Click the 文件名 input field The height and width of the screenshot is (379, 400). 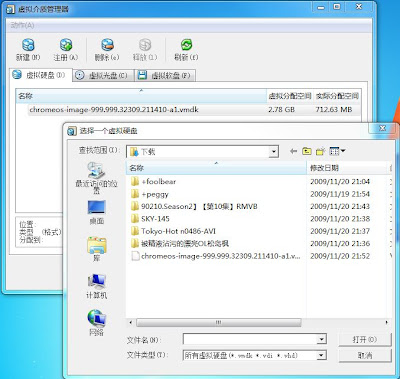click(250, 340)
